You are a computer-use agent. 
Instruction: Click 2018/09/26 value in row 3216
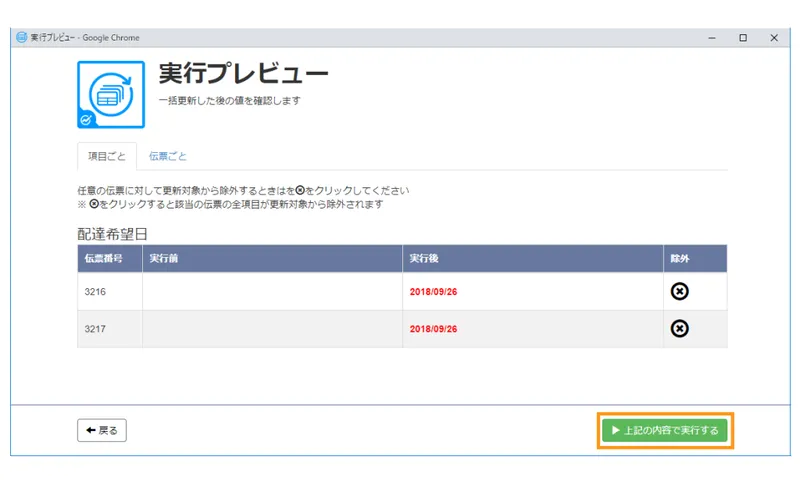pyautogui.click(x=433, y=292)
